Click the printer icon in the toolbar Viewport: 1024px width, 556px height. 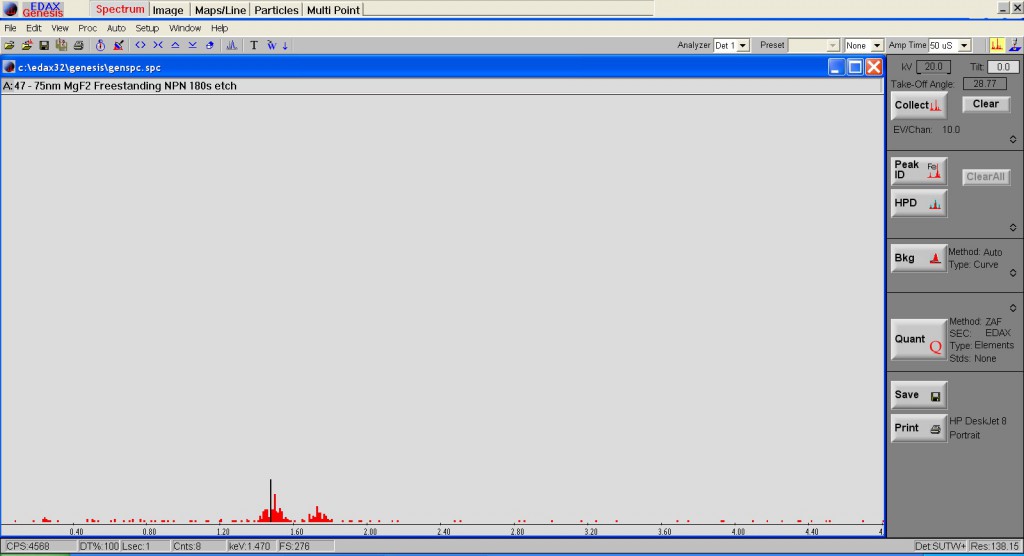click(x=78, y=46)
